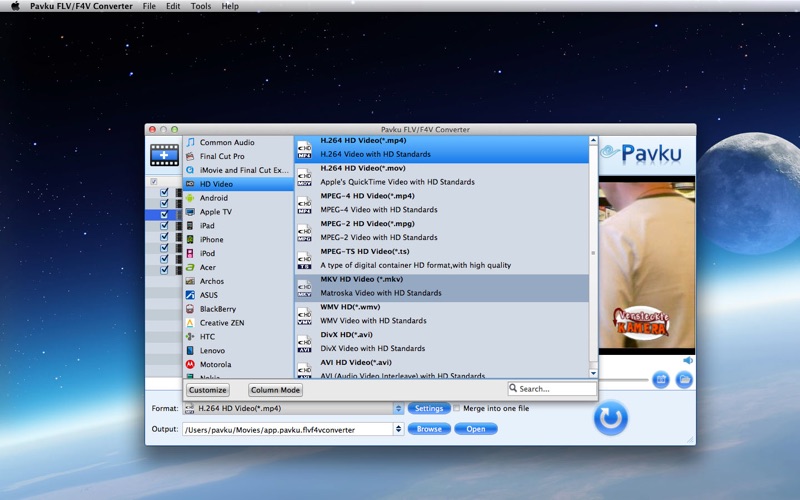Click the snapshot camera icon under preview
Viewport: 800px width, 500px height.
coord(661,380)
